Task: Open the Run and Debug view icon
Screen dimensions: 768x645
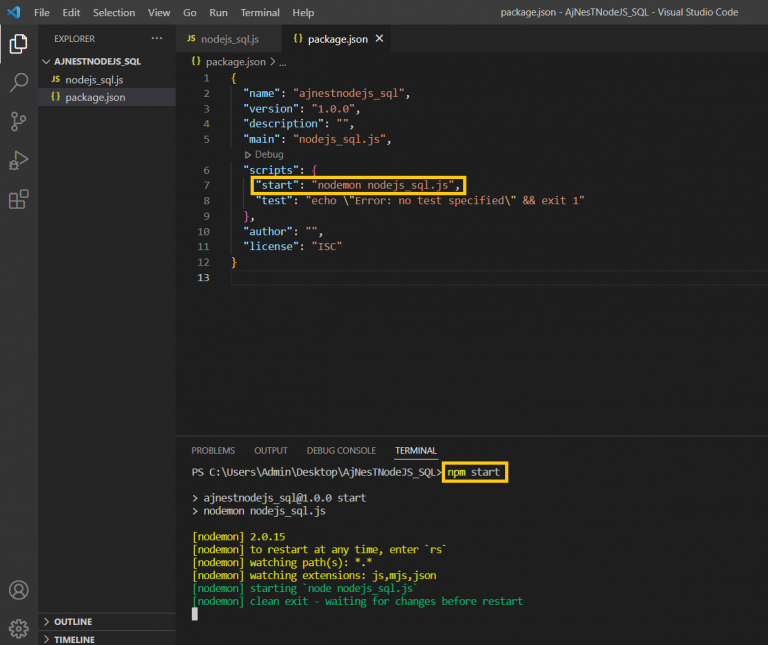Action: pyautogui.click(x=18, y=161)
